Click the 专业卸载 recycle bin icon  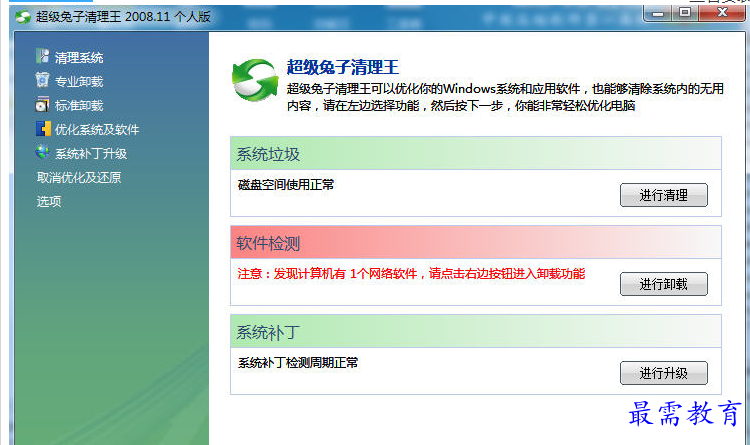pyautogui.click(x=42, y=80)
